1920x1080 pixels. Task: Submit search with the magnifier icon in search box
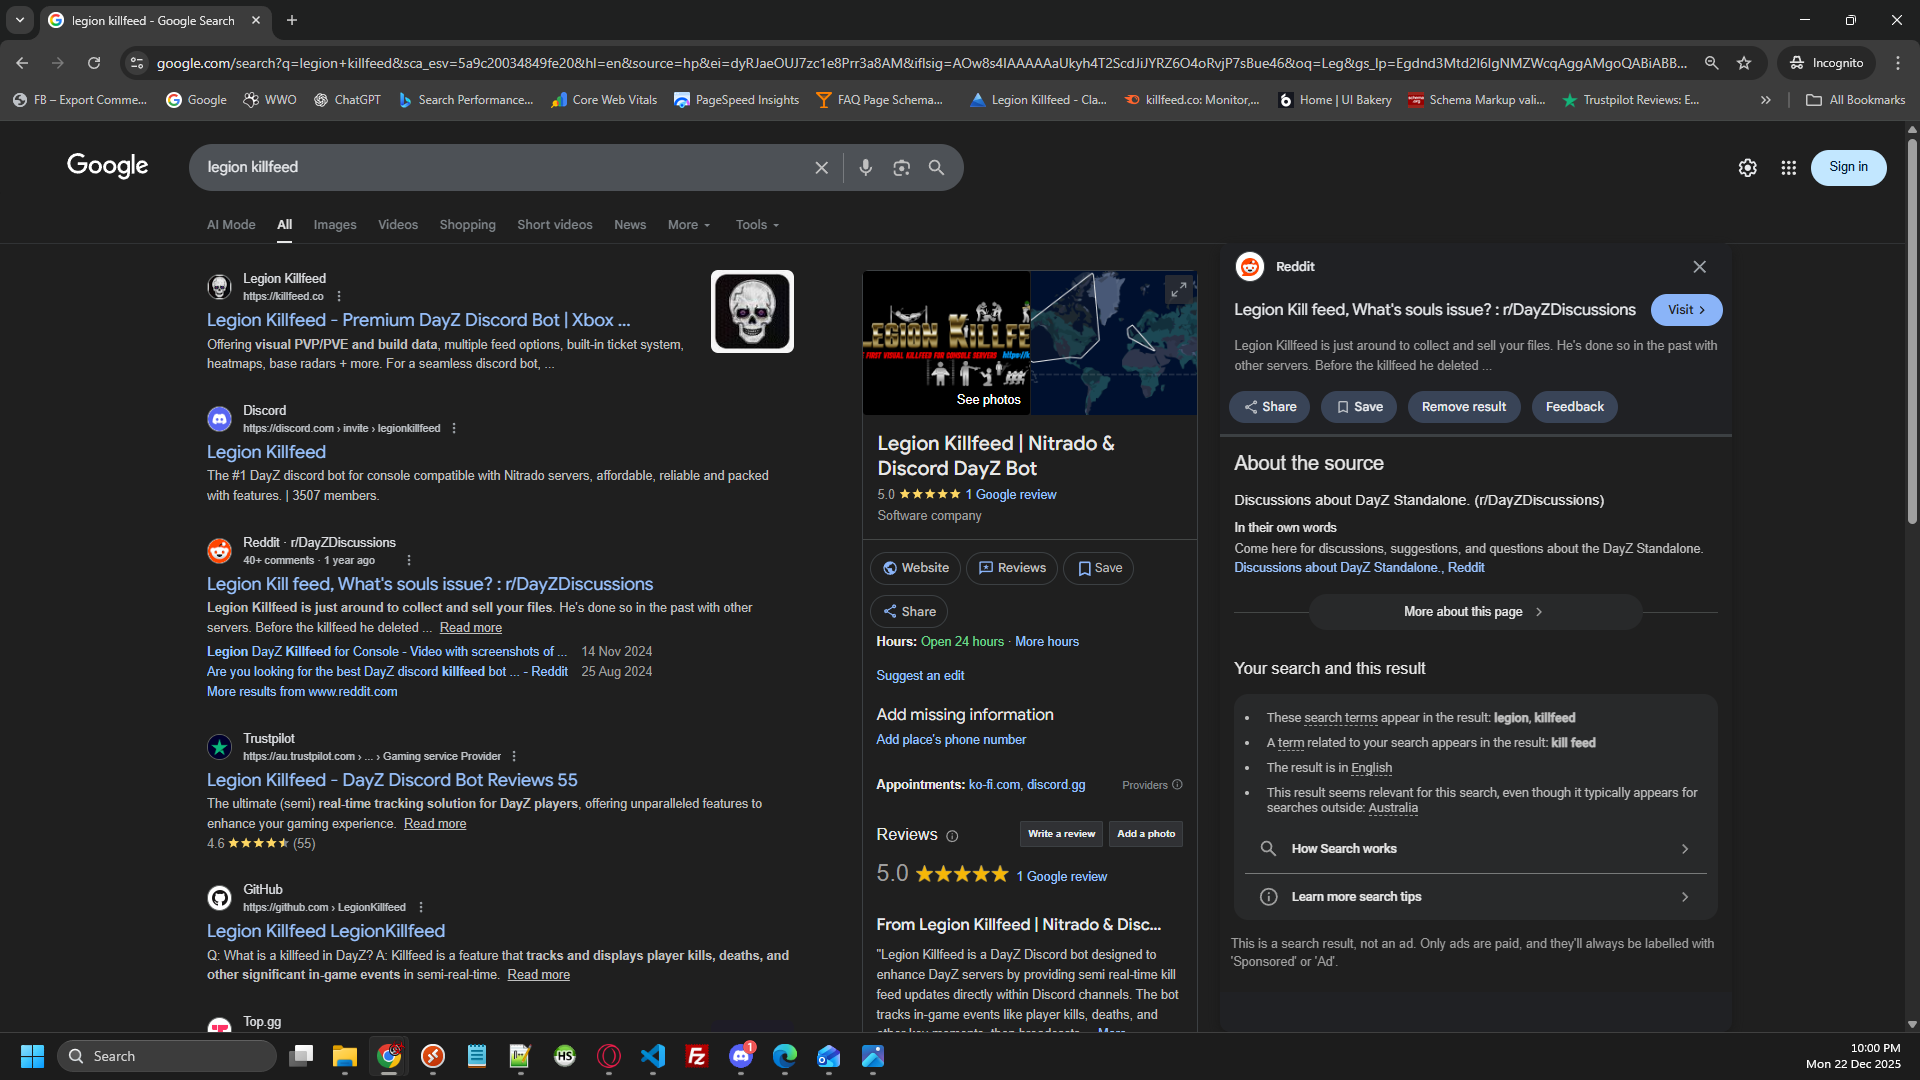936,168
